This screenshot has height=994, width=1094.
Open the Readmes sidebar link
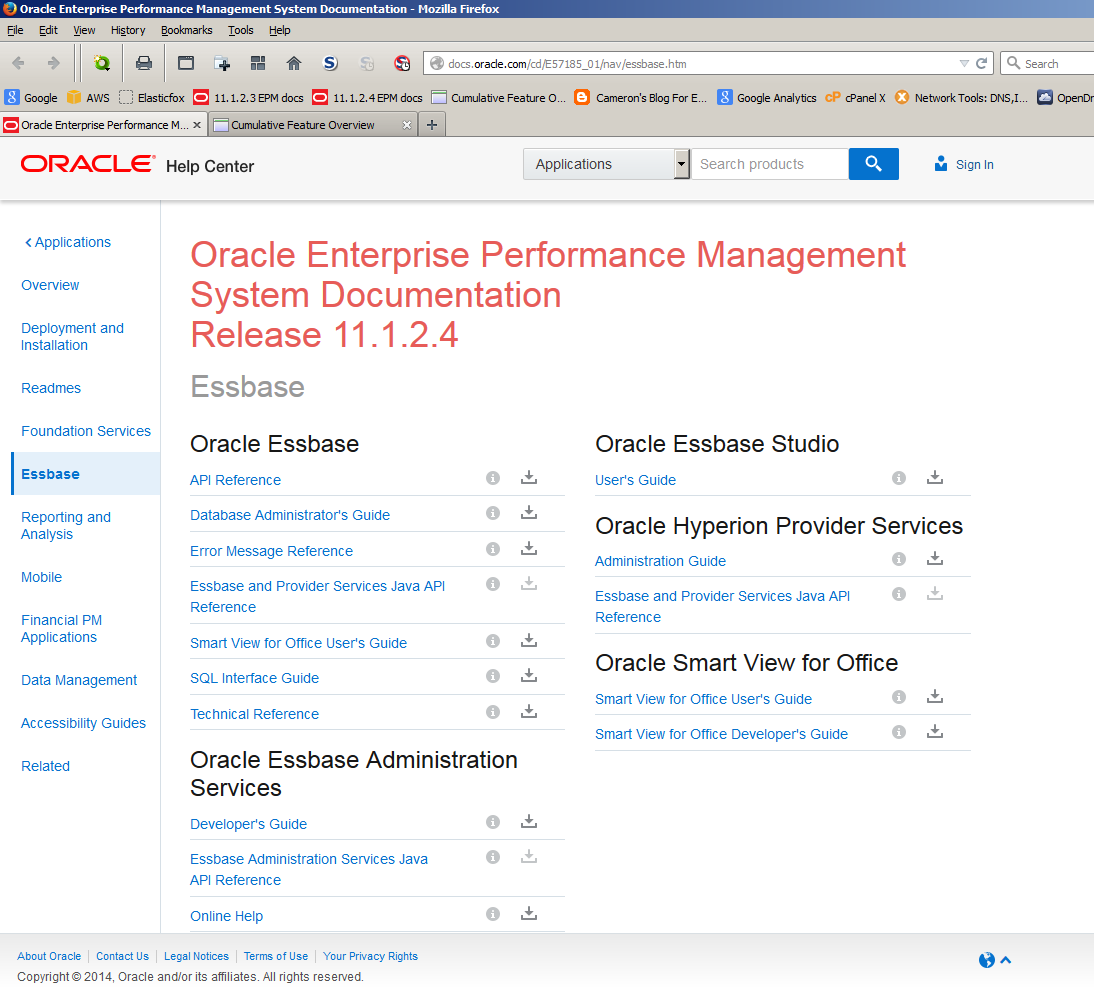click(51, 388)
